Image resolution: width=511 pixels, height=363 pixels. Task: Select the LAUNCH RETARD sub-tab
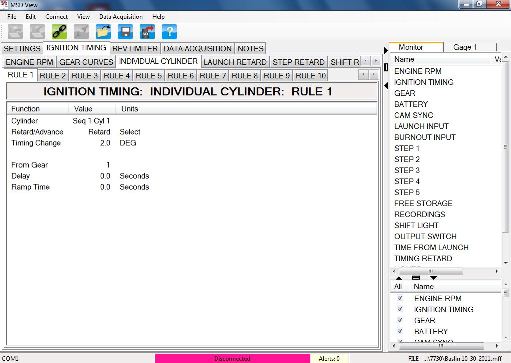235,62
